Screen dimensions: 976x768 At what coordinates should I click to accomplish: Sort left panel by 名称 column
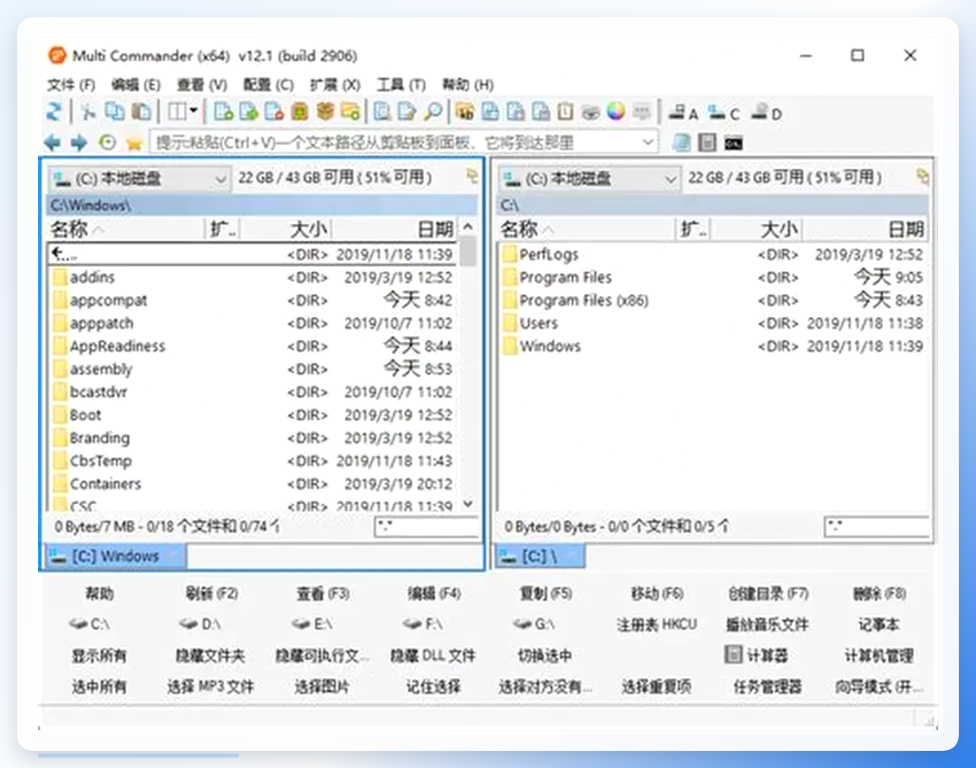click(x=126, y=230)
